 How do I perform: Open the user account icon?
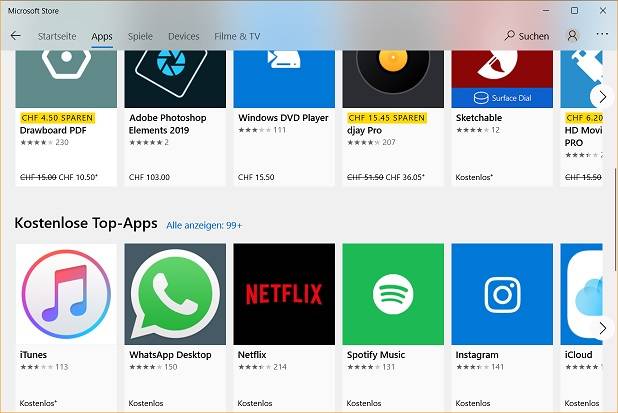(x=572, y=36)
